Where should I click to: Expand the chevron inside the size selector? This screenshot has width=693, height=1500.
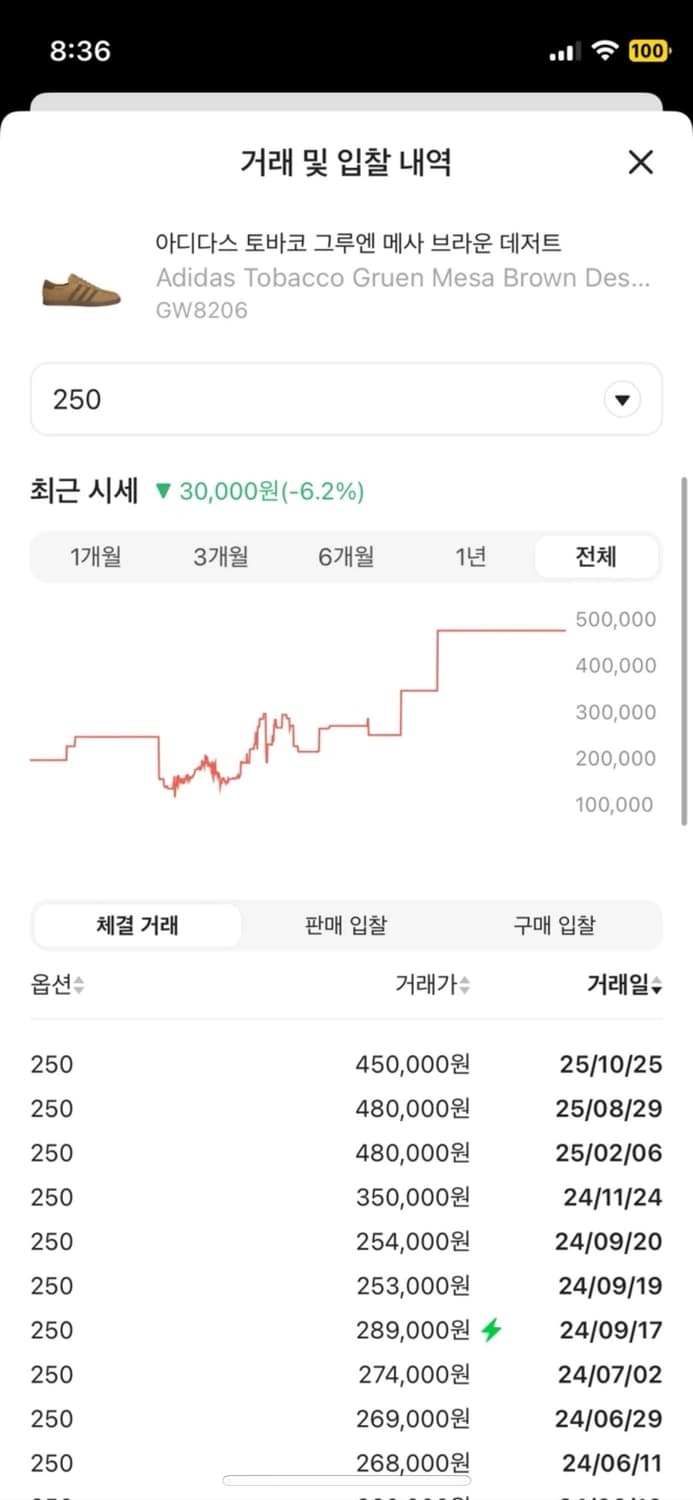coord(622,399)
